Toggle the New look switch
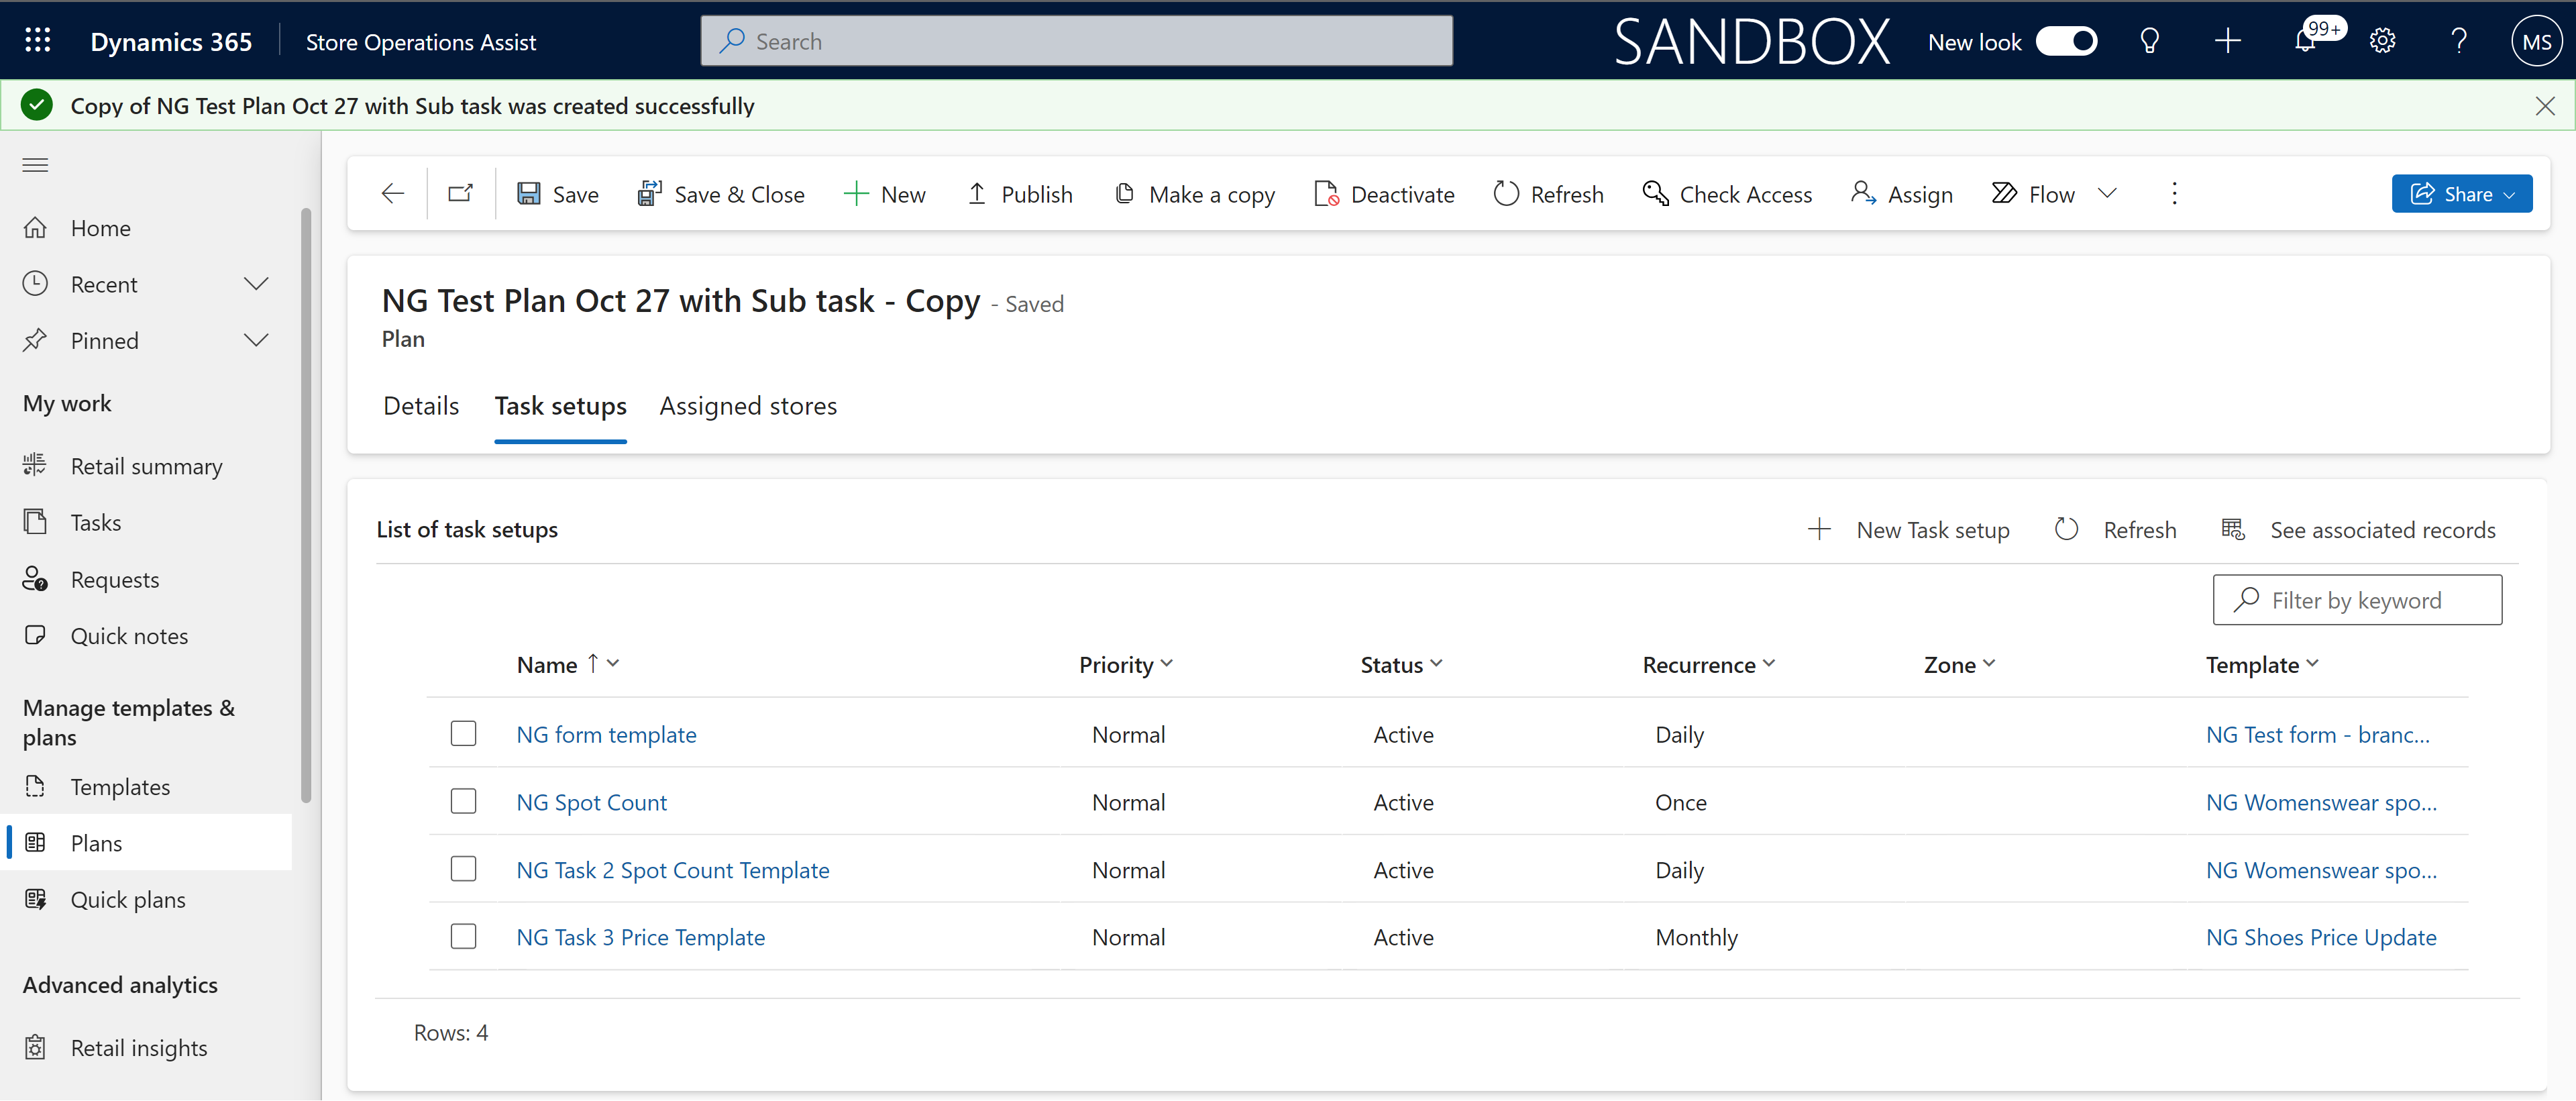Image resolution: width=2576 pixels, height=1101 pixels. point(2067,41)
